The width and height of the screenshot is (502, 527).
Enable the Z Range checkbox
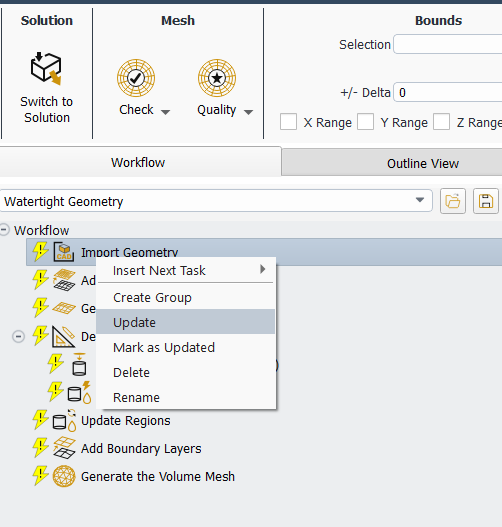[x=442, y=121]
